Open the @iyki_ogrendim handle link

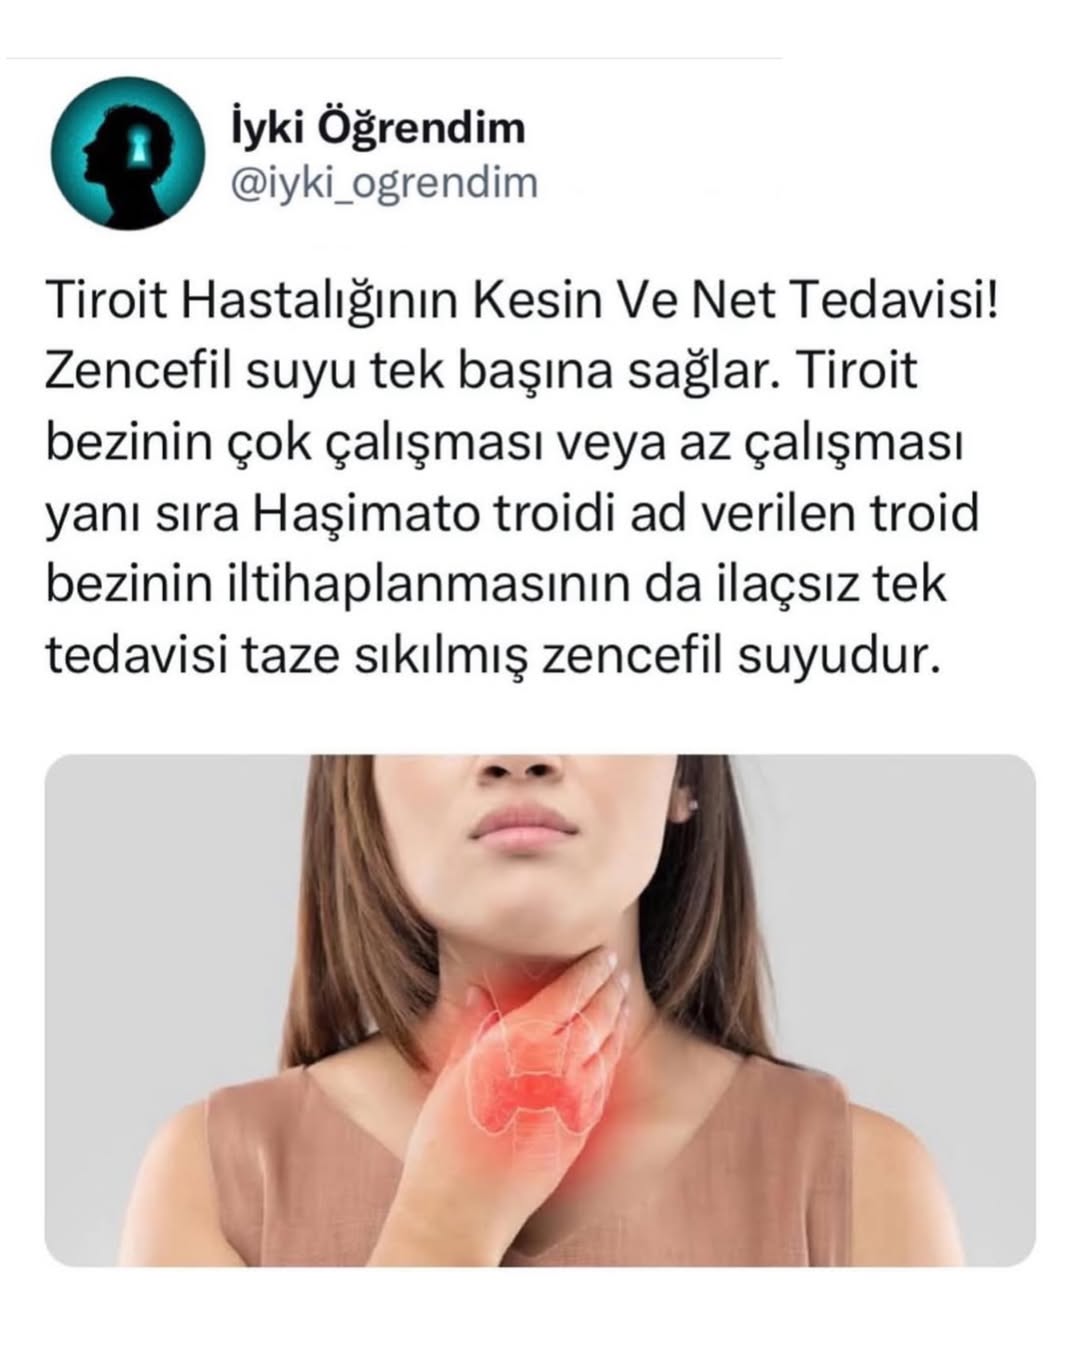(384, 183)
